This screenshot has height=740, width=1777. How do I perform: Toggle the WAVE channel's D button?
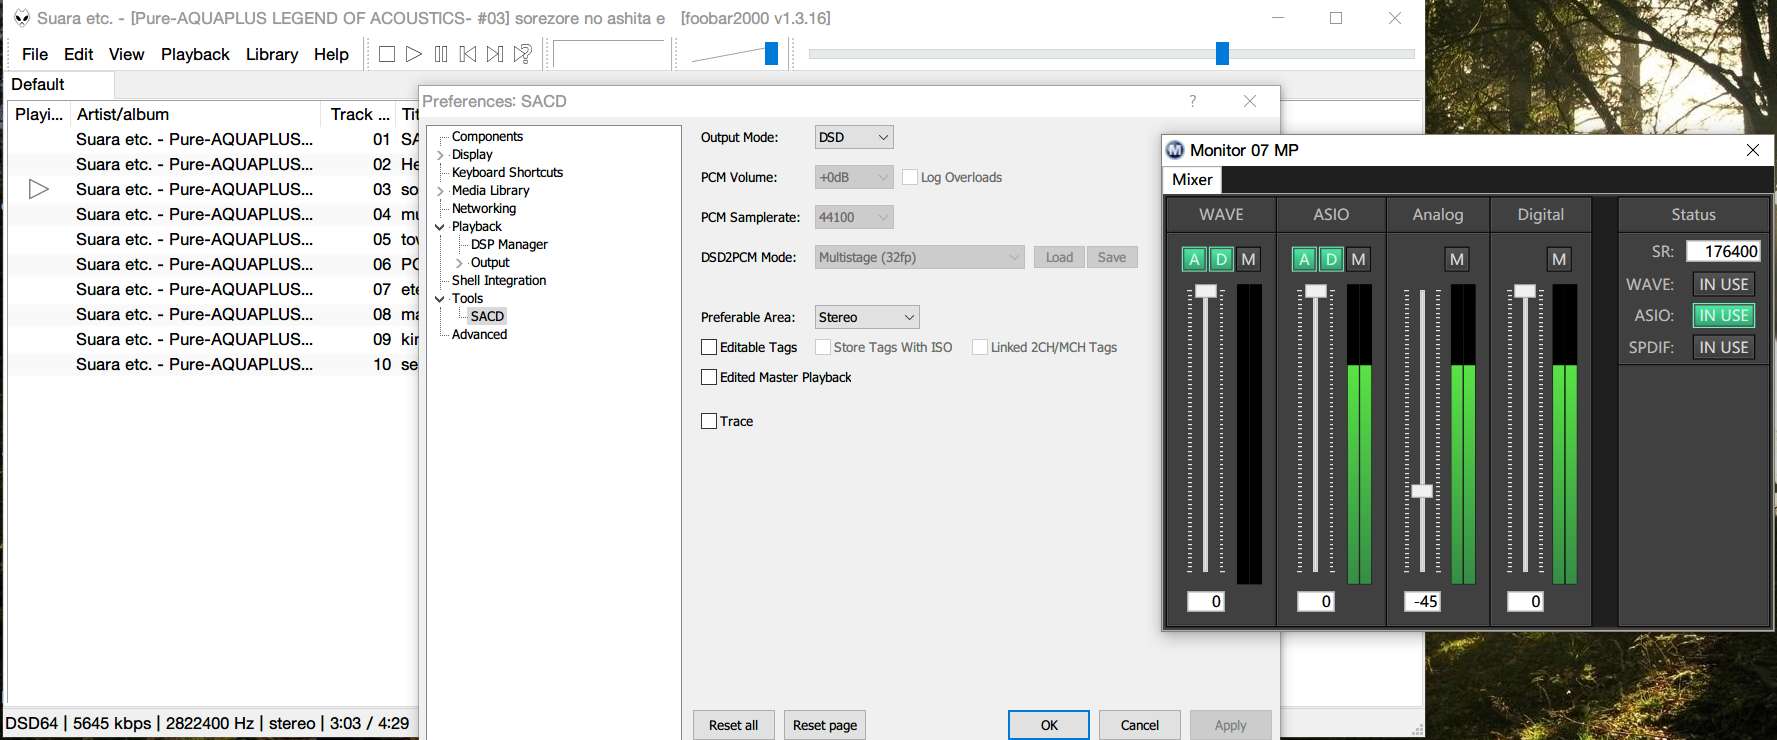coord(1221,259)
